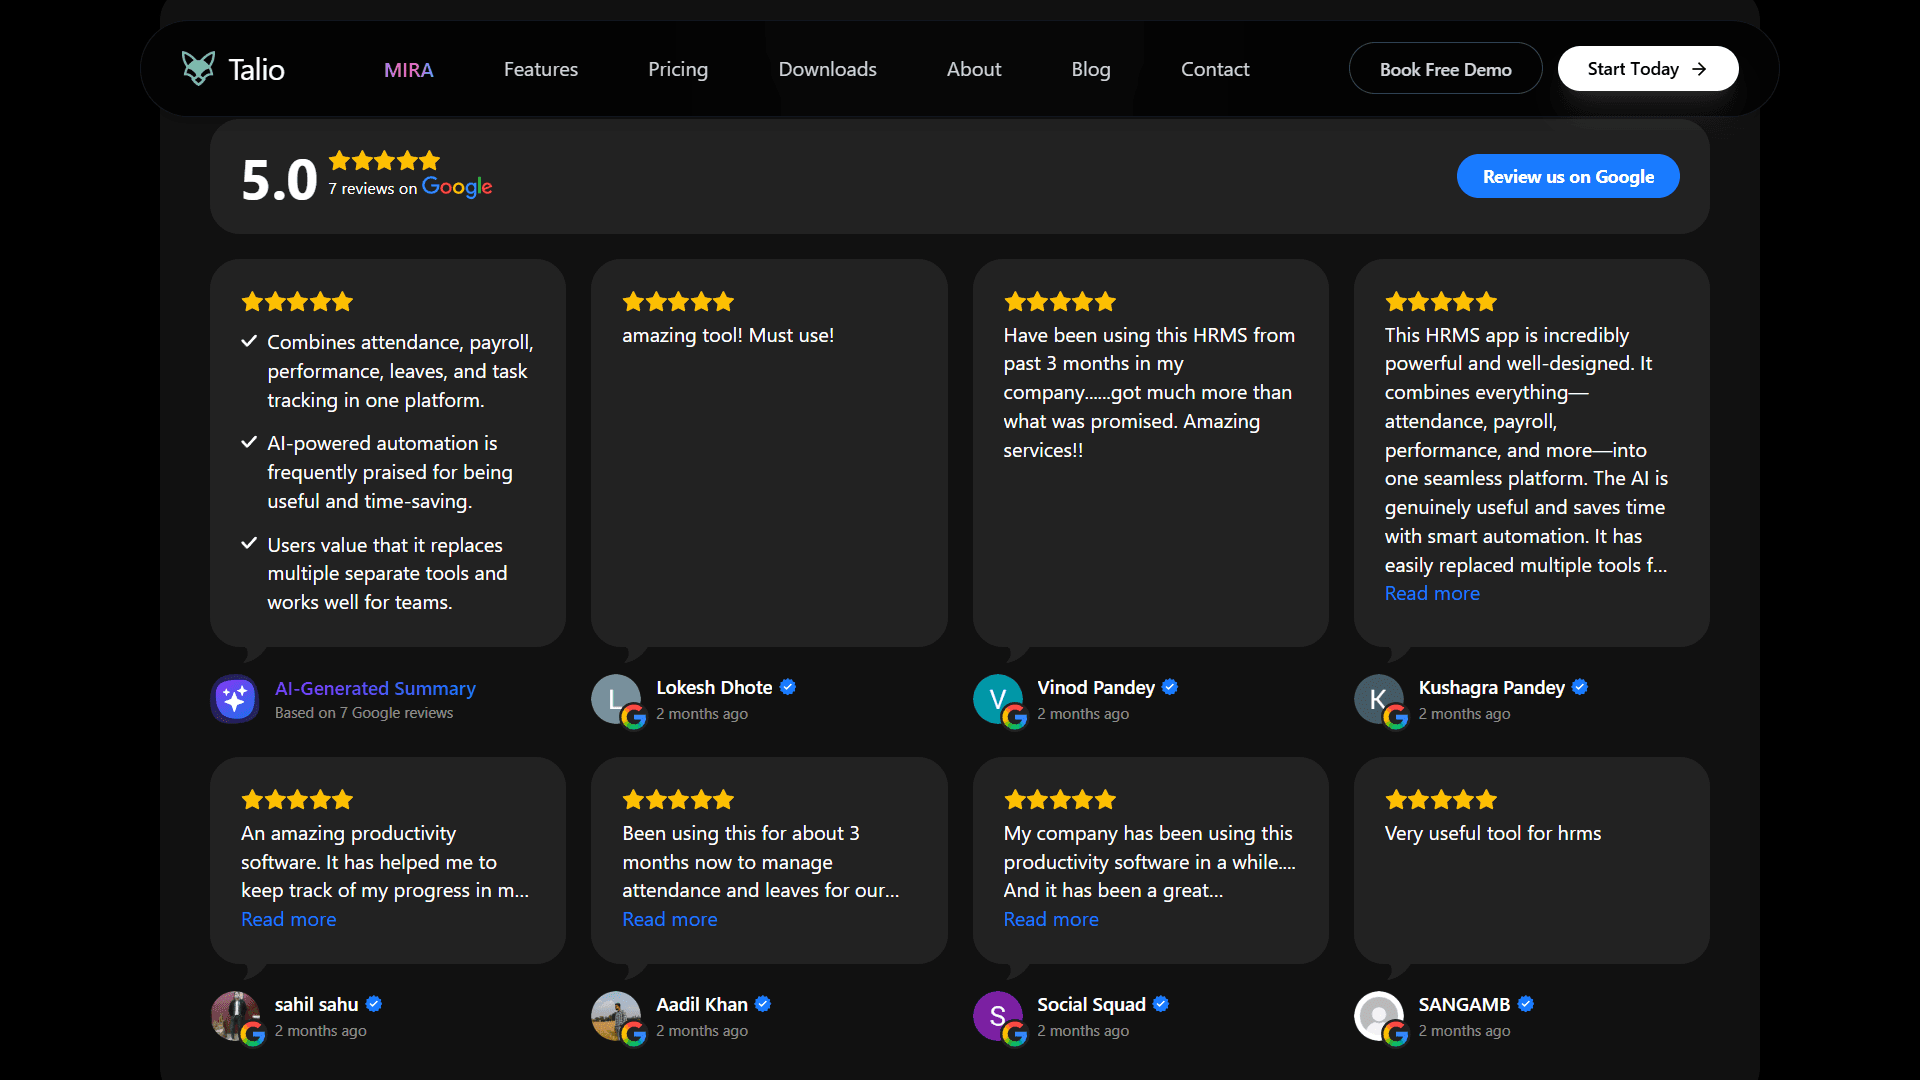Click the verified badge next to Aadil Khan
This screenshot has height=1080, width=1920.
point(763,1004)
